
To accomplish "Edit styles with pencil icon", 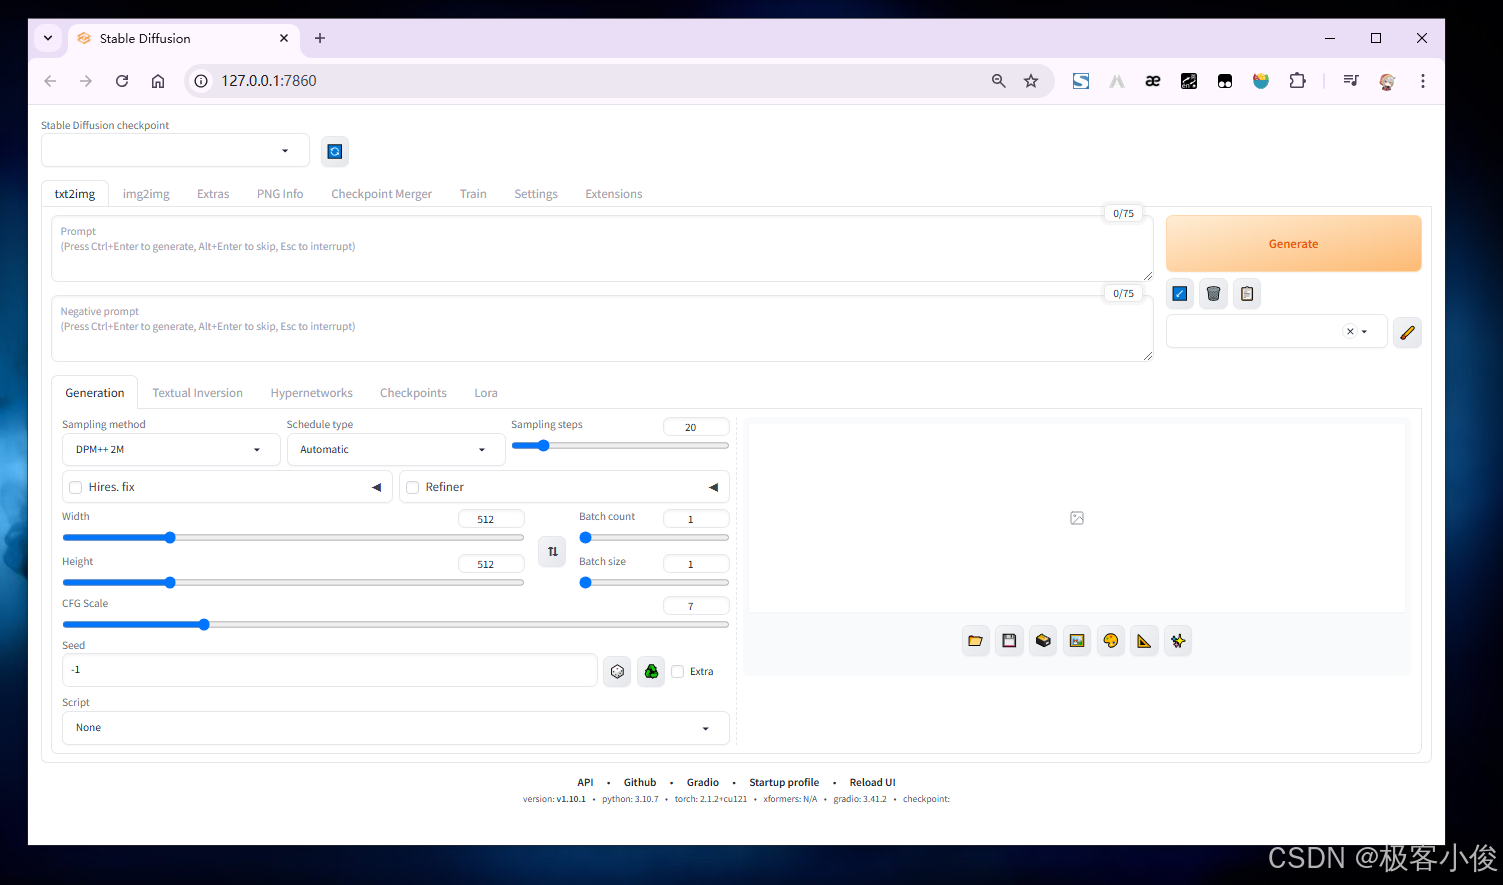I will click(1407, 332).
